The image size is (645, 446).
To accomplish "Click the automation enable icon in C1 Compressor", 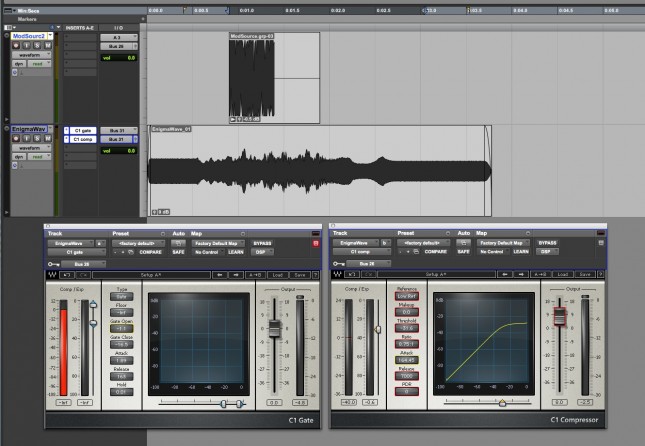I will click(464, 243).
